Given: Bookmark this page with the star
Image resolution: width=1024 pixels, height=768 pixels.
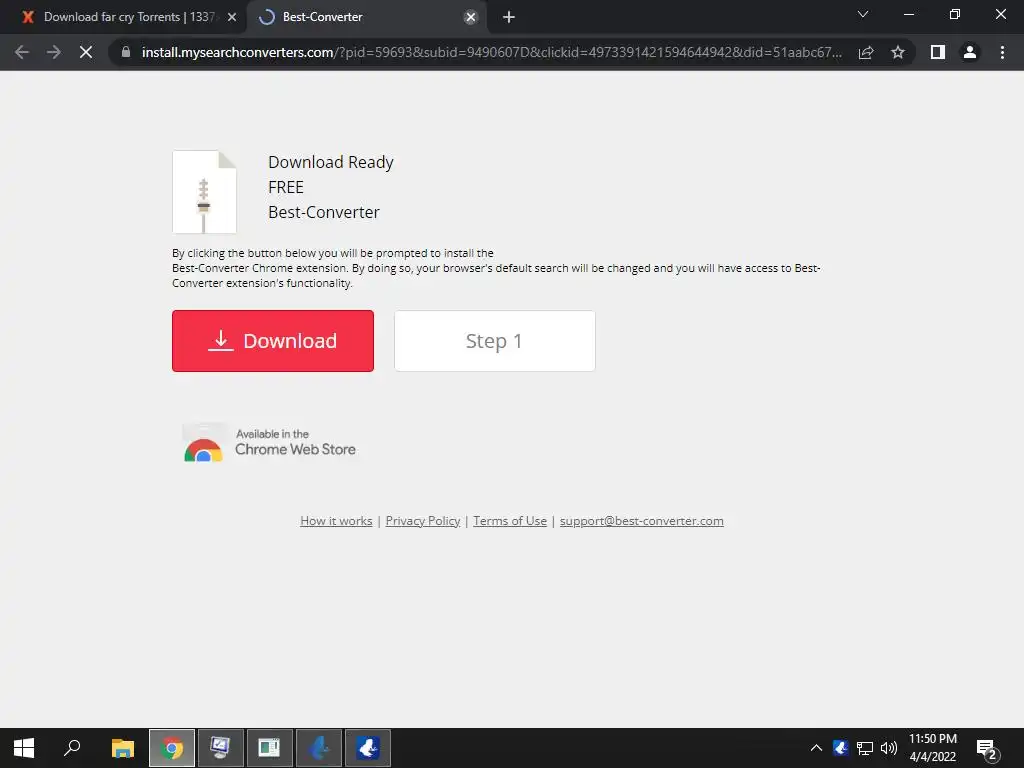Looking at the screenshot, I should 898,52.
